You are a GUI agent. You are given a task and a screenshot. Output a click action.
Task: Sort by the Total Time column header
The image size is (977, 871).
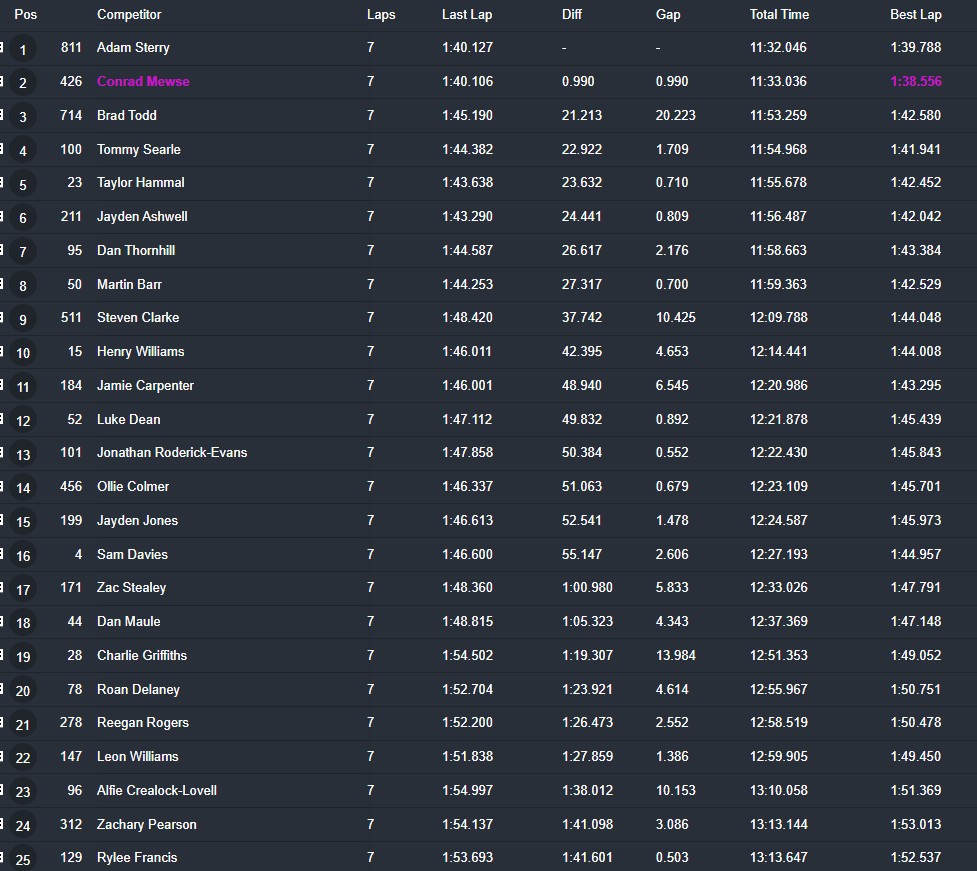[779, 14]
